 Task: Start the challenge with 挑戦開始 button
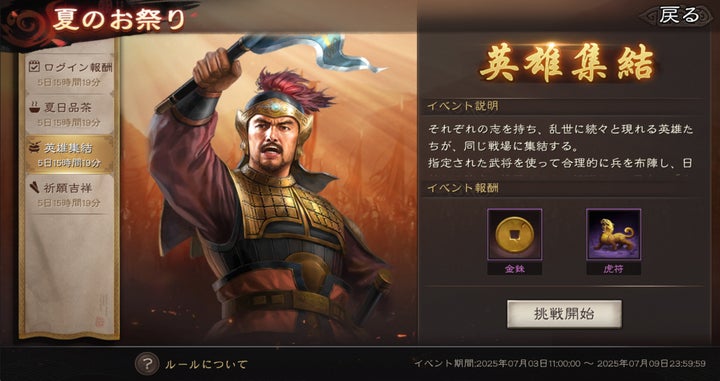coord(564,314)
